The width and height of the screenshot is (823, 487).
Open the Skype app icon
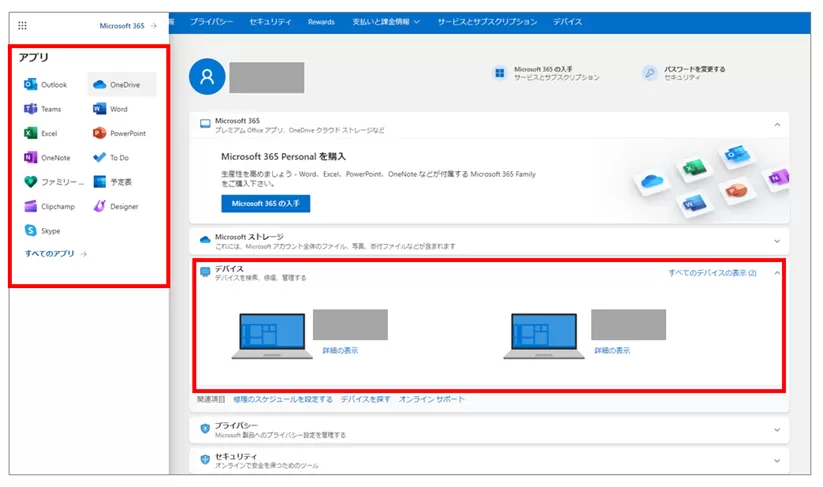tap(31, 231)
